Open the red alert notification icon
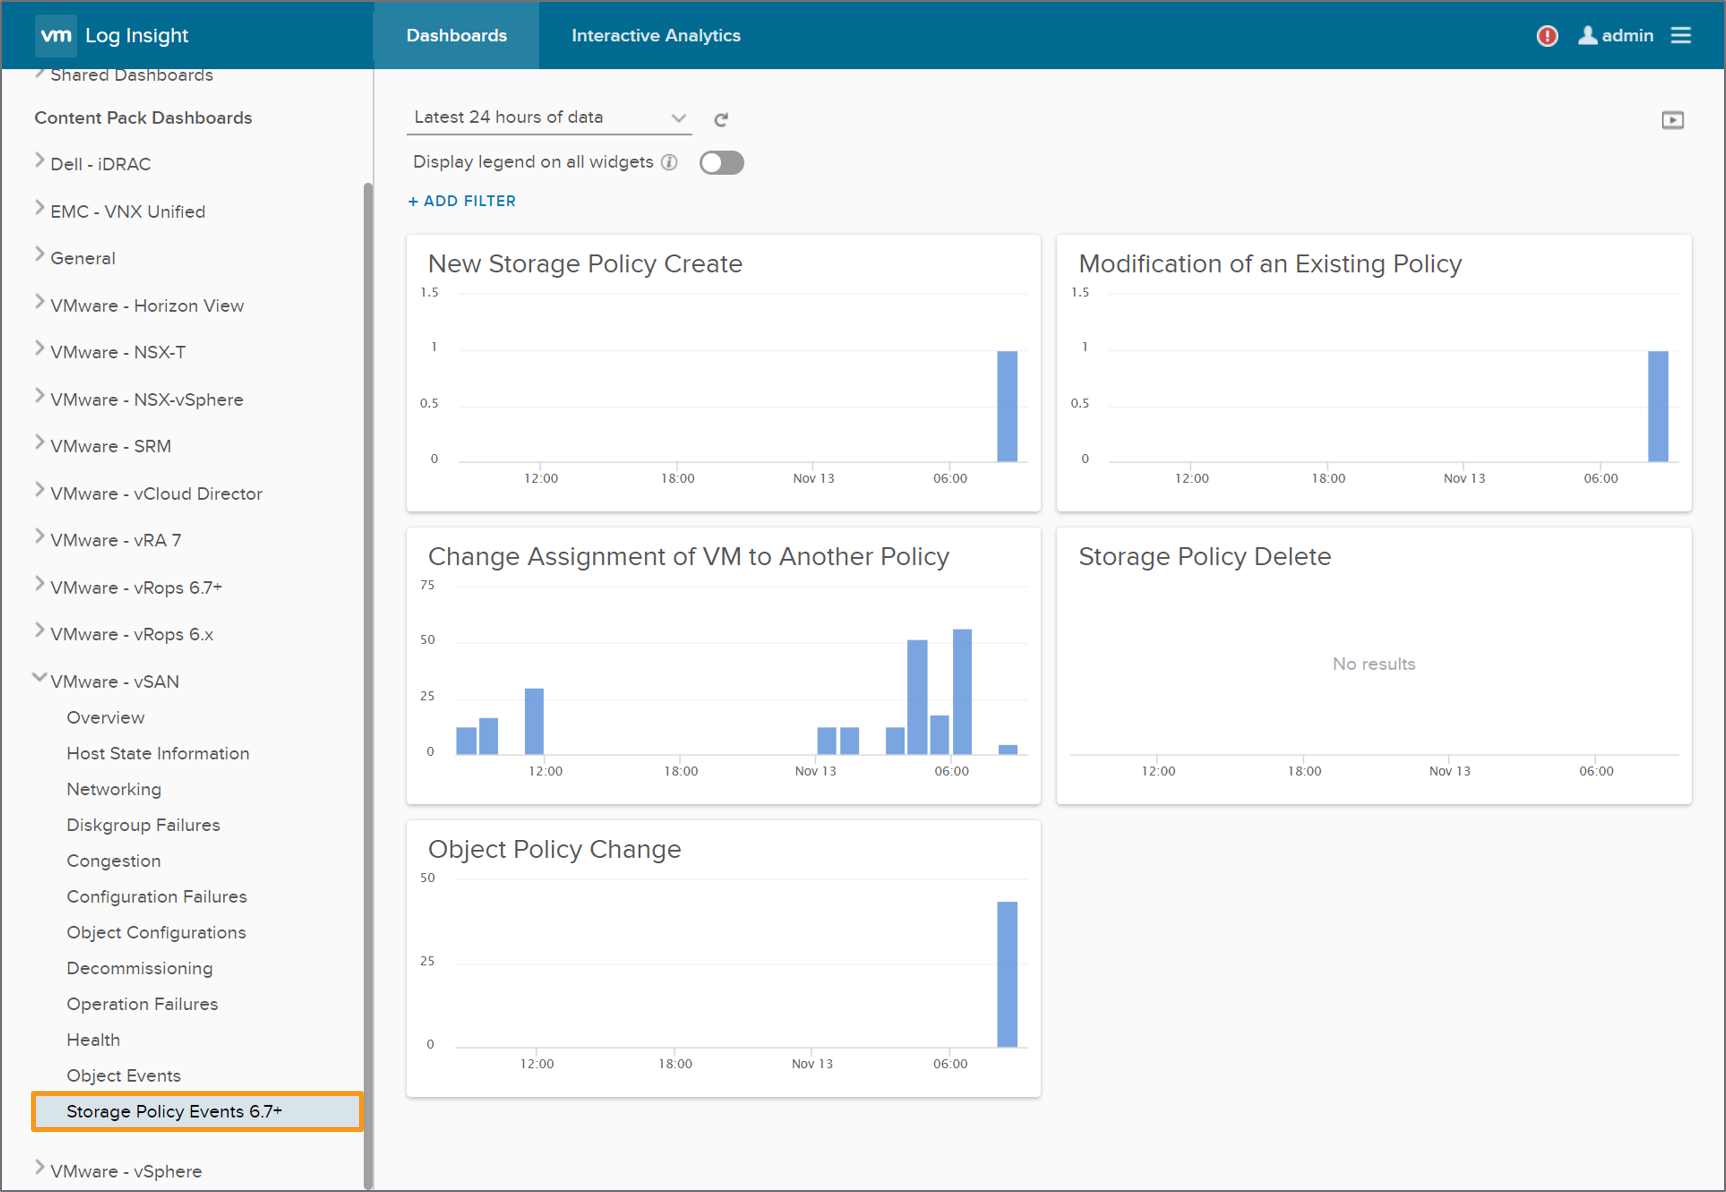Image resolution: width=1726 pixels, height=1192 pixels. click(1547, 36)
